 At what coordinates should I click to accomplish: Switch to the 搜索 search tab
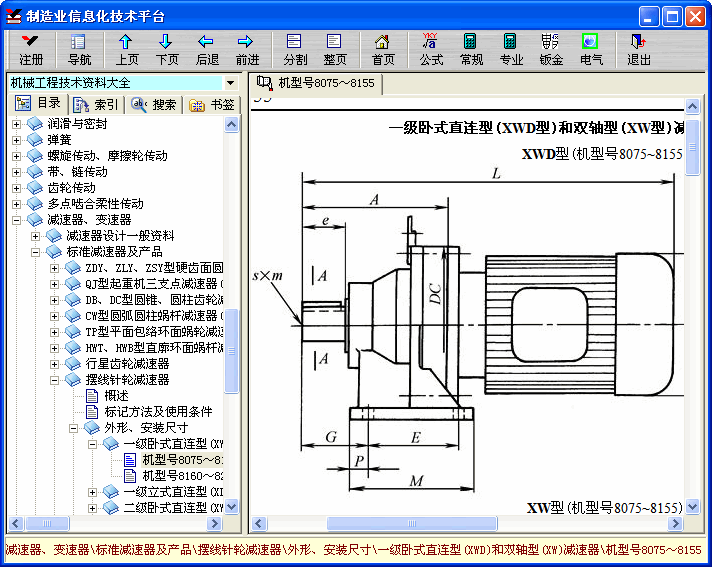tap(154, 104)
